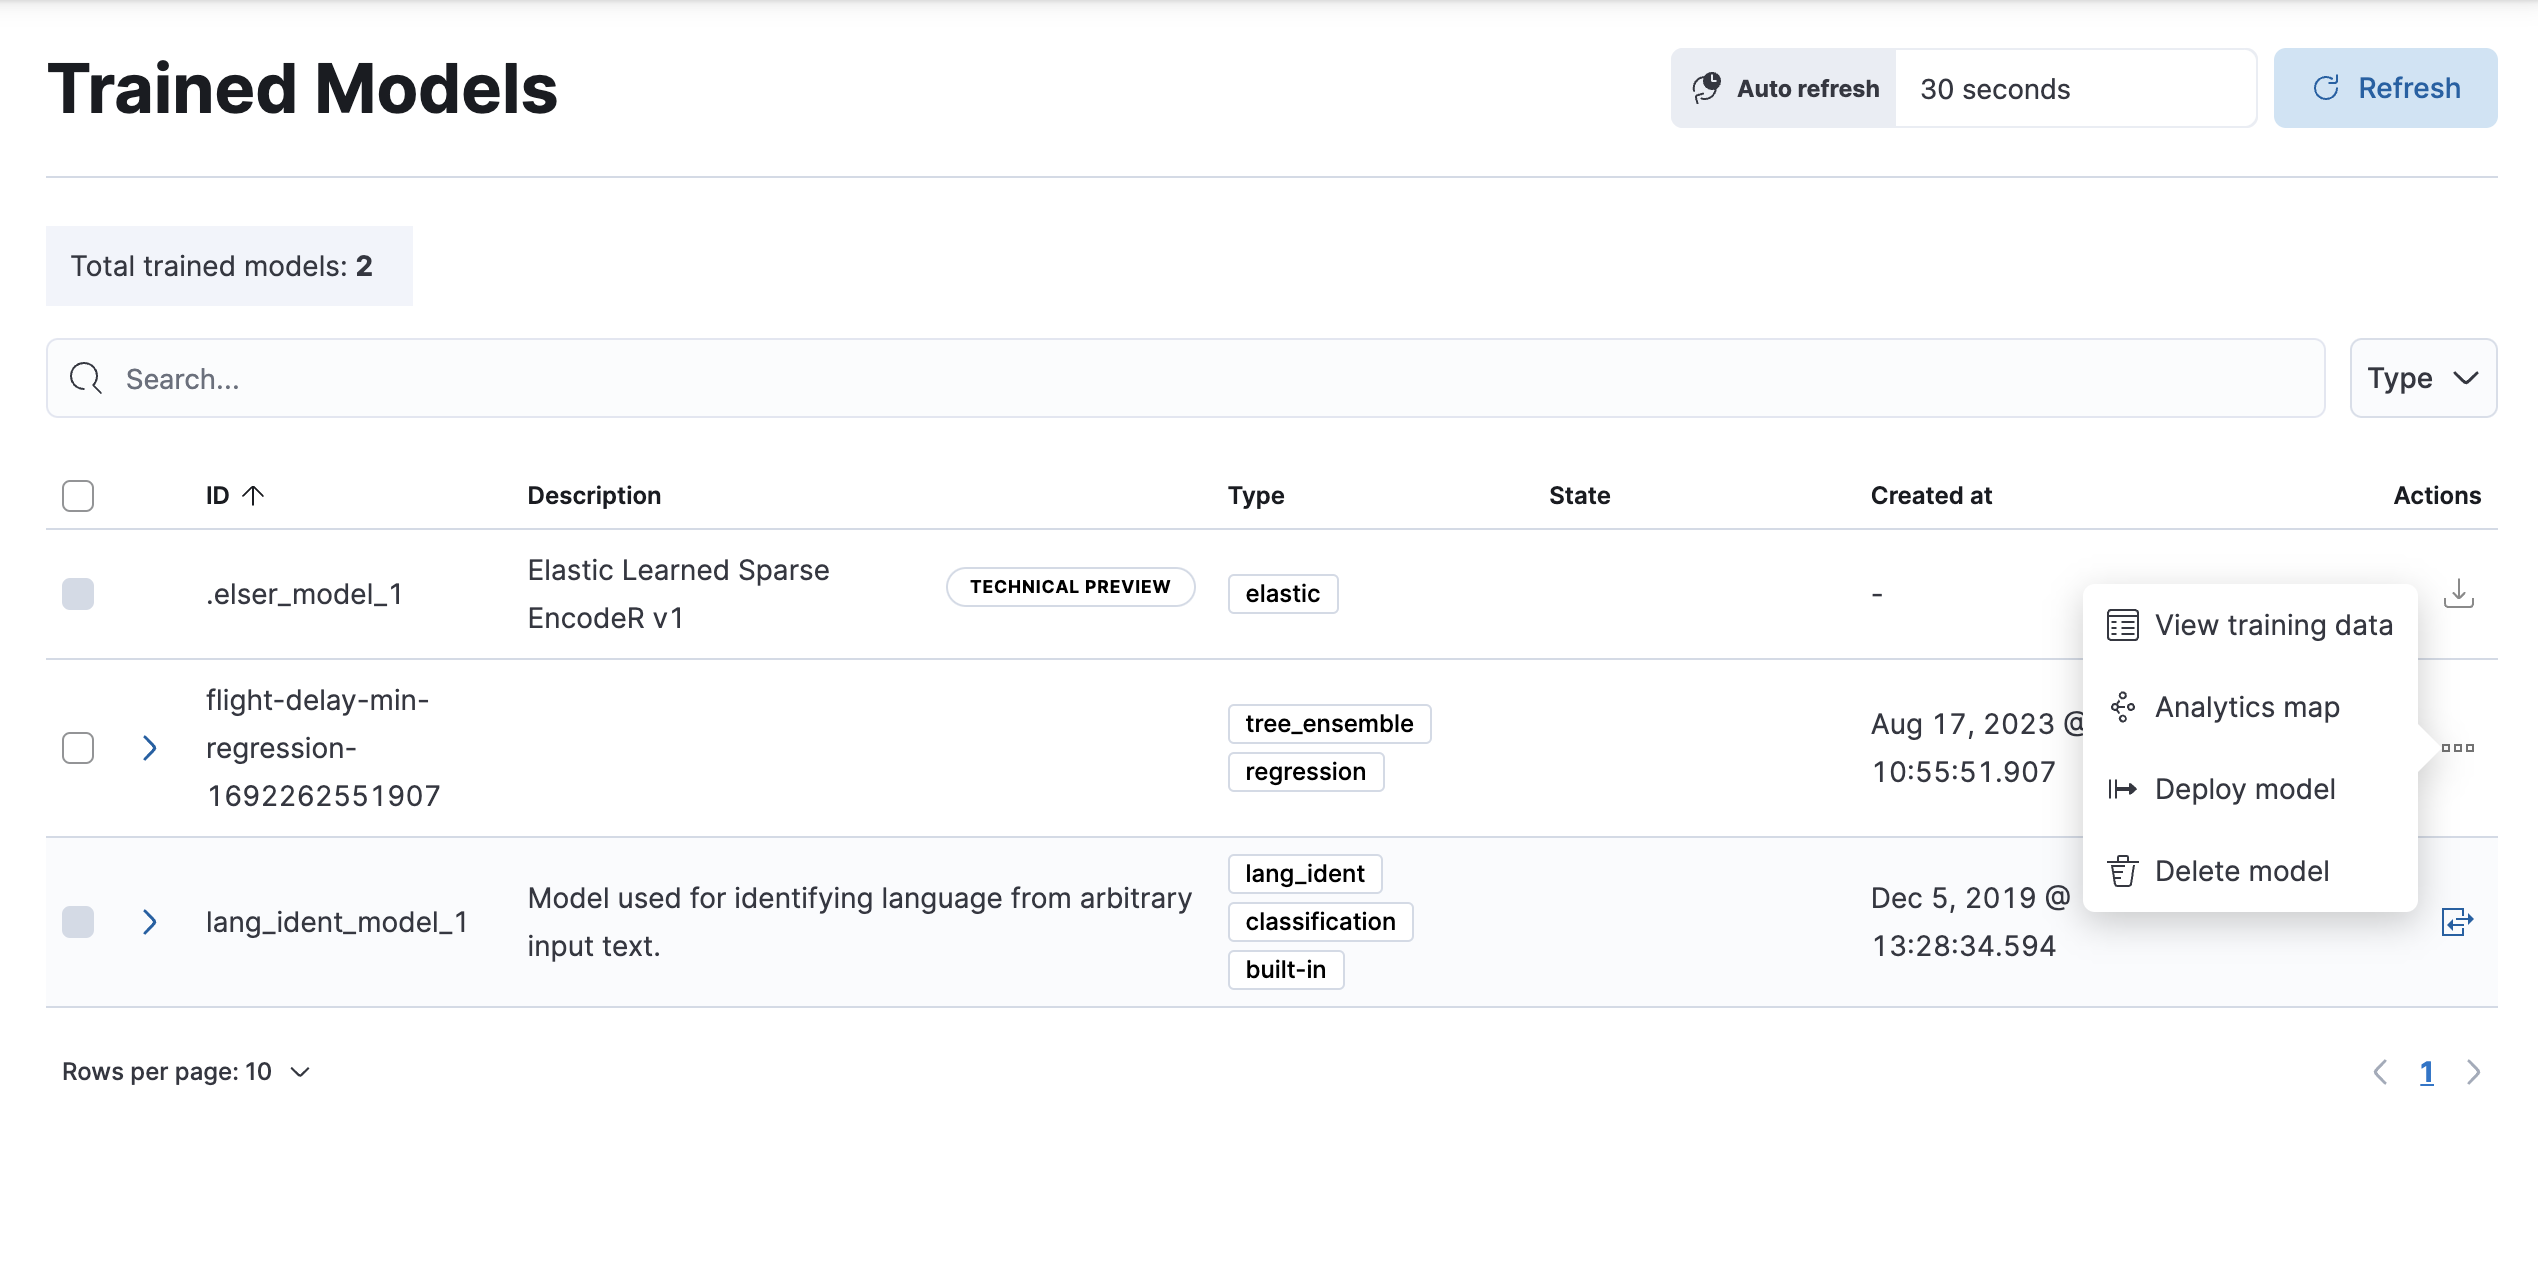Image resolution: width=2538 pixels, height=1264 pixels.
Task: Click the View training data icon
Action: [2121, 624]
